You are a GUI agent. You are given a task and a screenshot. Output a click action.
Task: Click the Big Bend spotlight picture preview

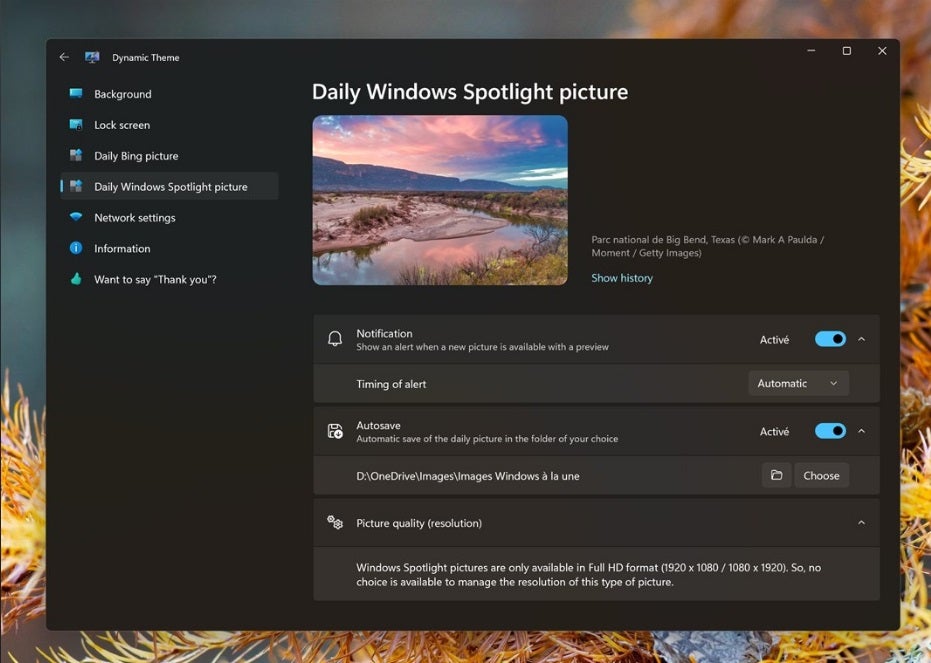coord(440,200)
